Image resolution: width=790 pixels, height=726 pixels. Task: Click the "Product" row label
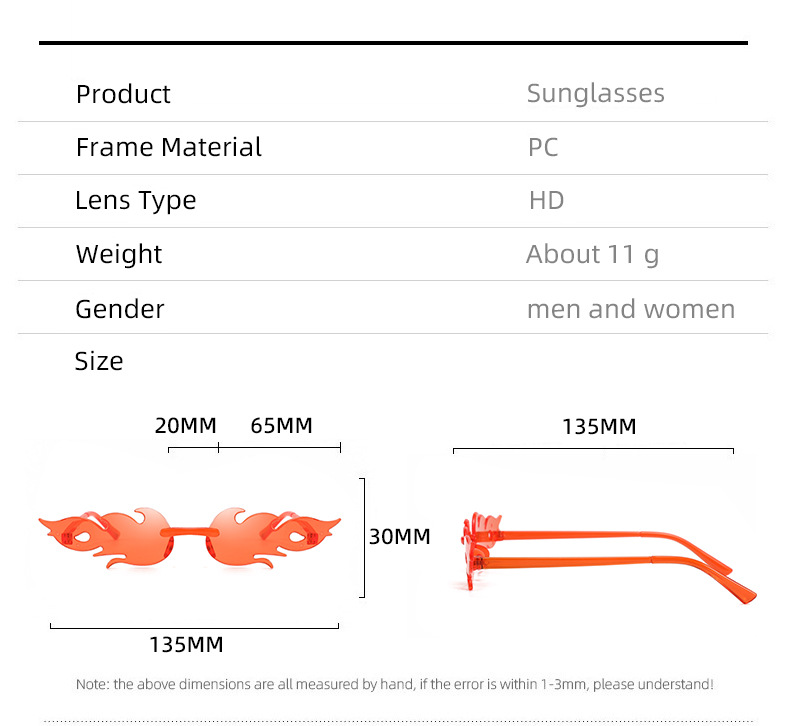pos(123,94)
